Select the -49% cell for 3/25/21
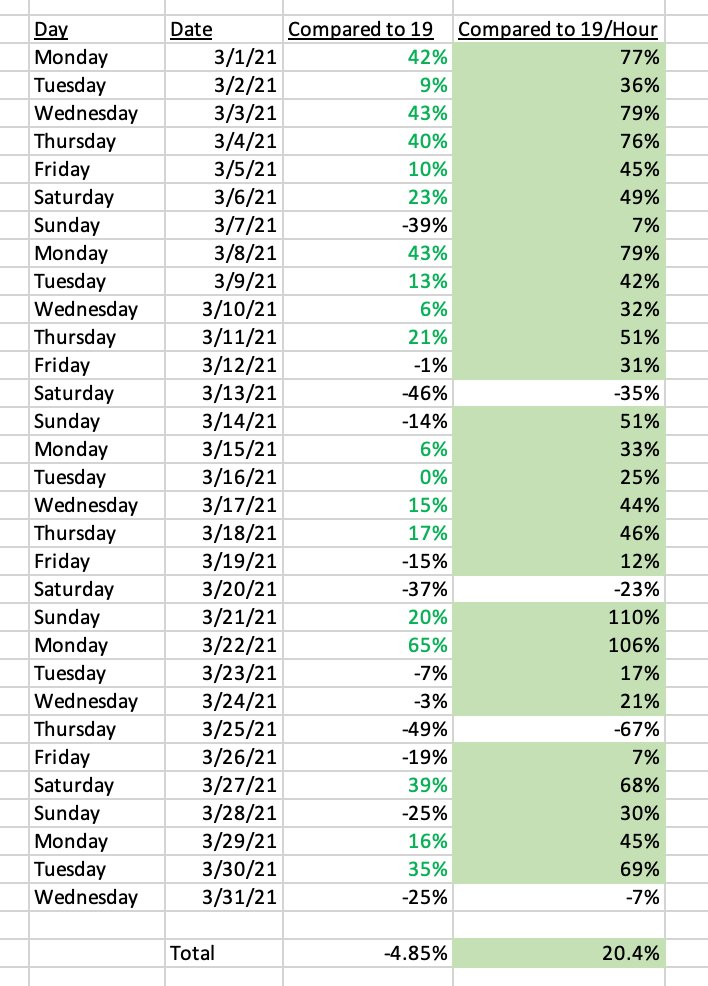The height and width of the screenshot is (986, 708). pyautogui.click(x=368, y=729)
